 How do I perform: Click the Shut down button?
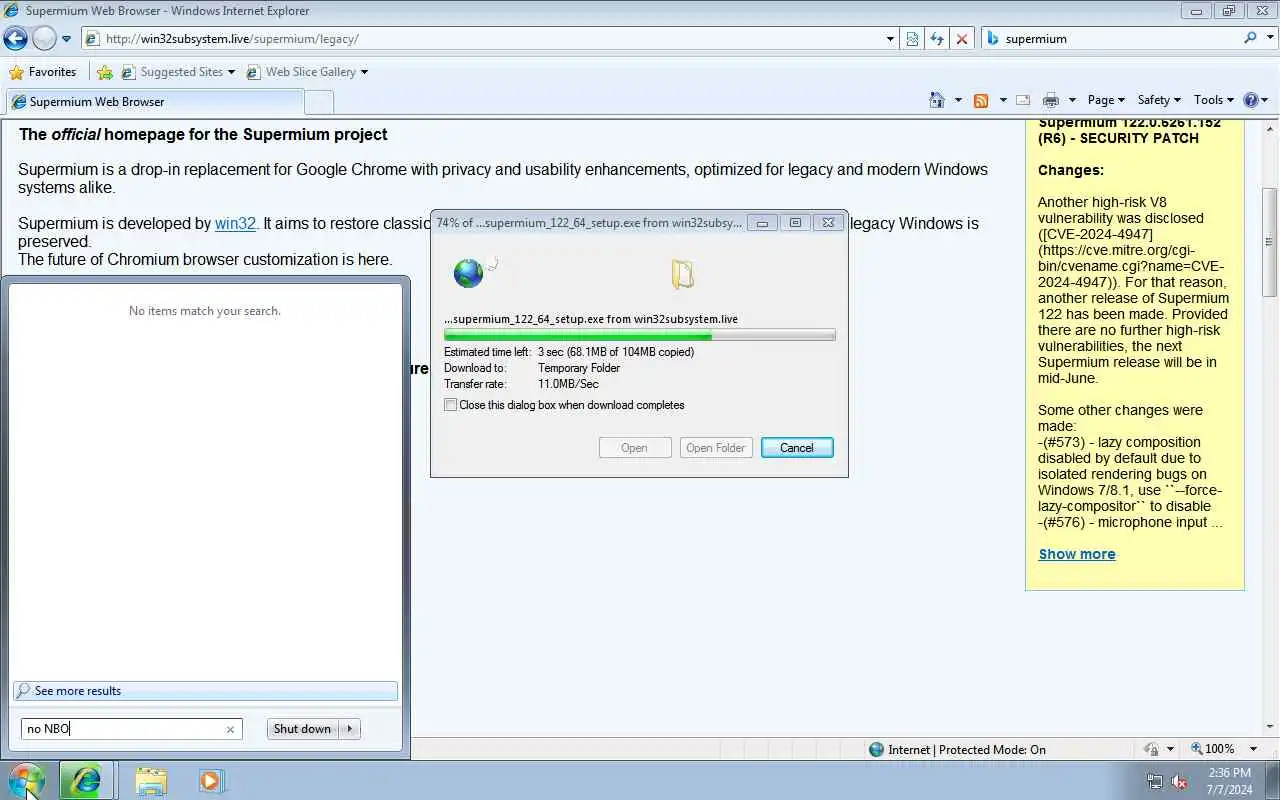point(302,729)
